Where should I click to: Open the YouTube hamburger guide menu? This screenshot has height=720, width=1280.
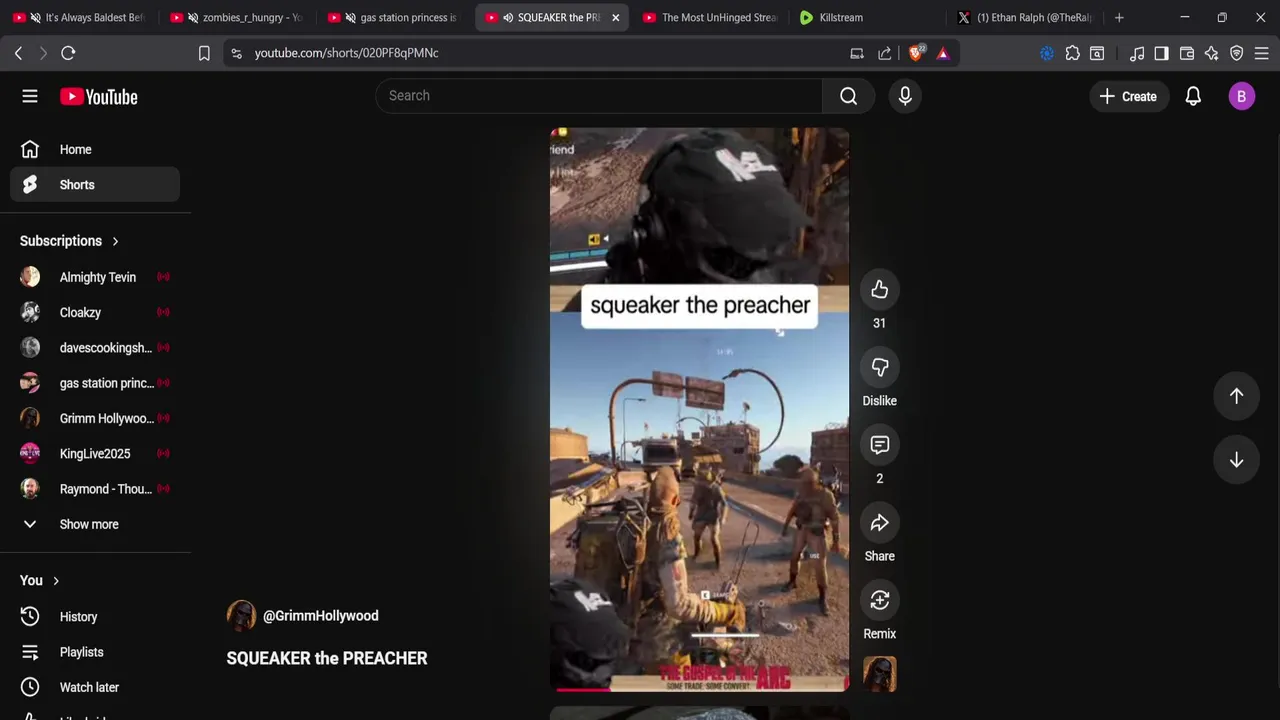pyautogui.click(x=30, y=97)
